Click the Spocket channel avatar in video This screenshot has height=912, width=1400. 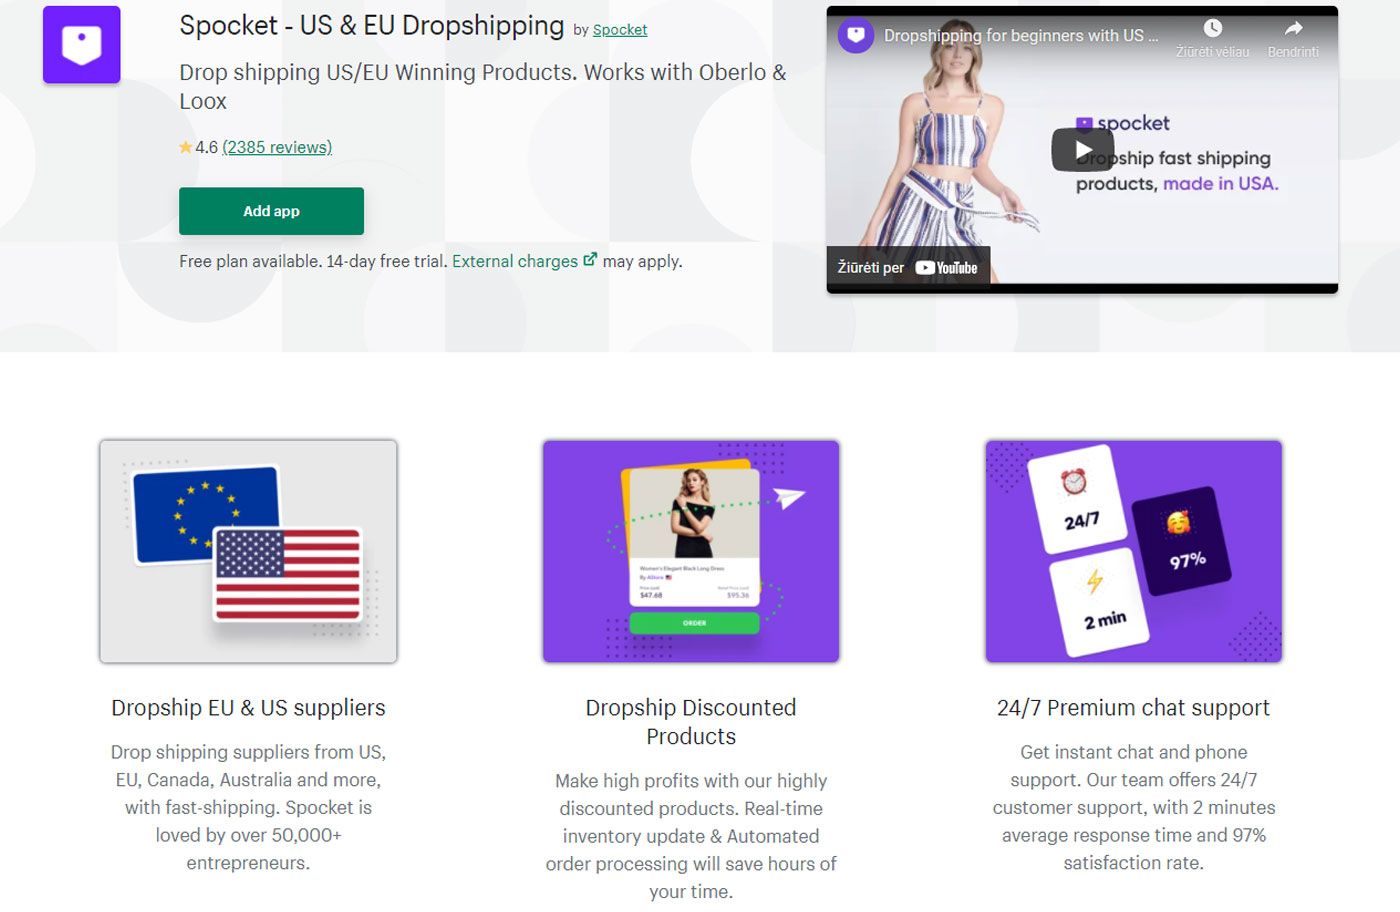click(x=856, y=36)
